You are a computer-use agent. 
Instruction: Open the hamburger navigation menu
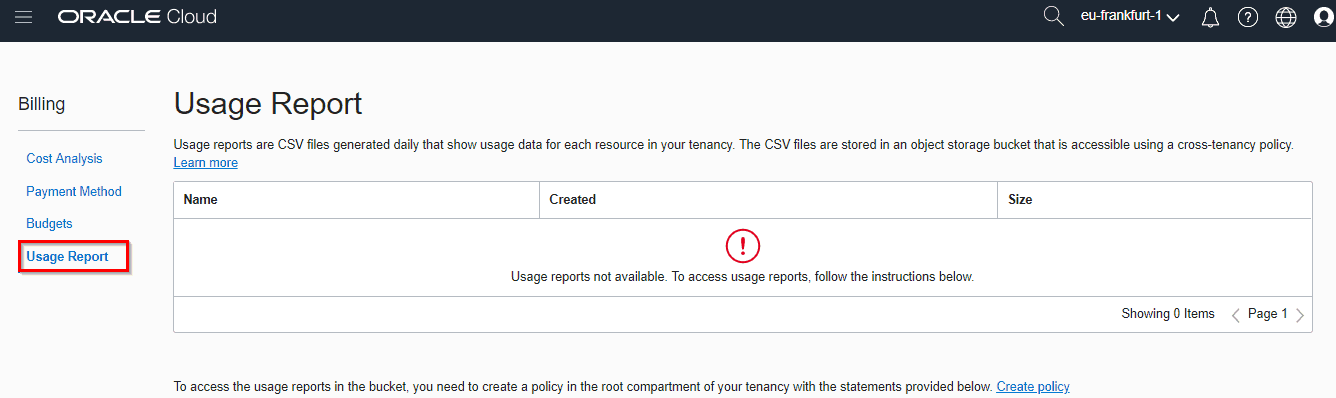coord(24,17)
